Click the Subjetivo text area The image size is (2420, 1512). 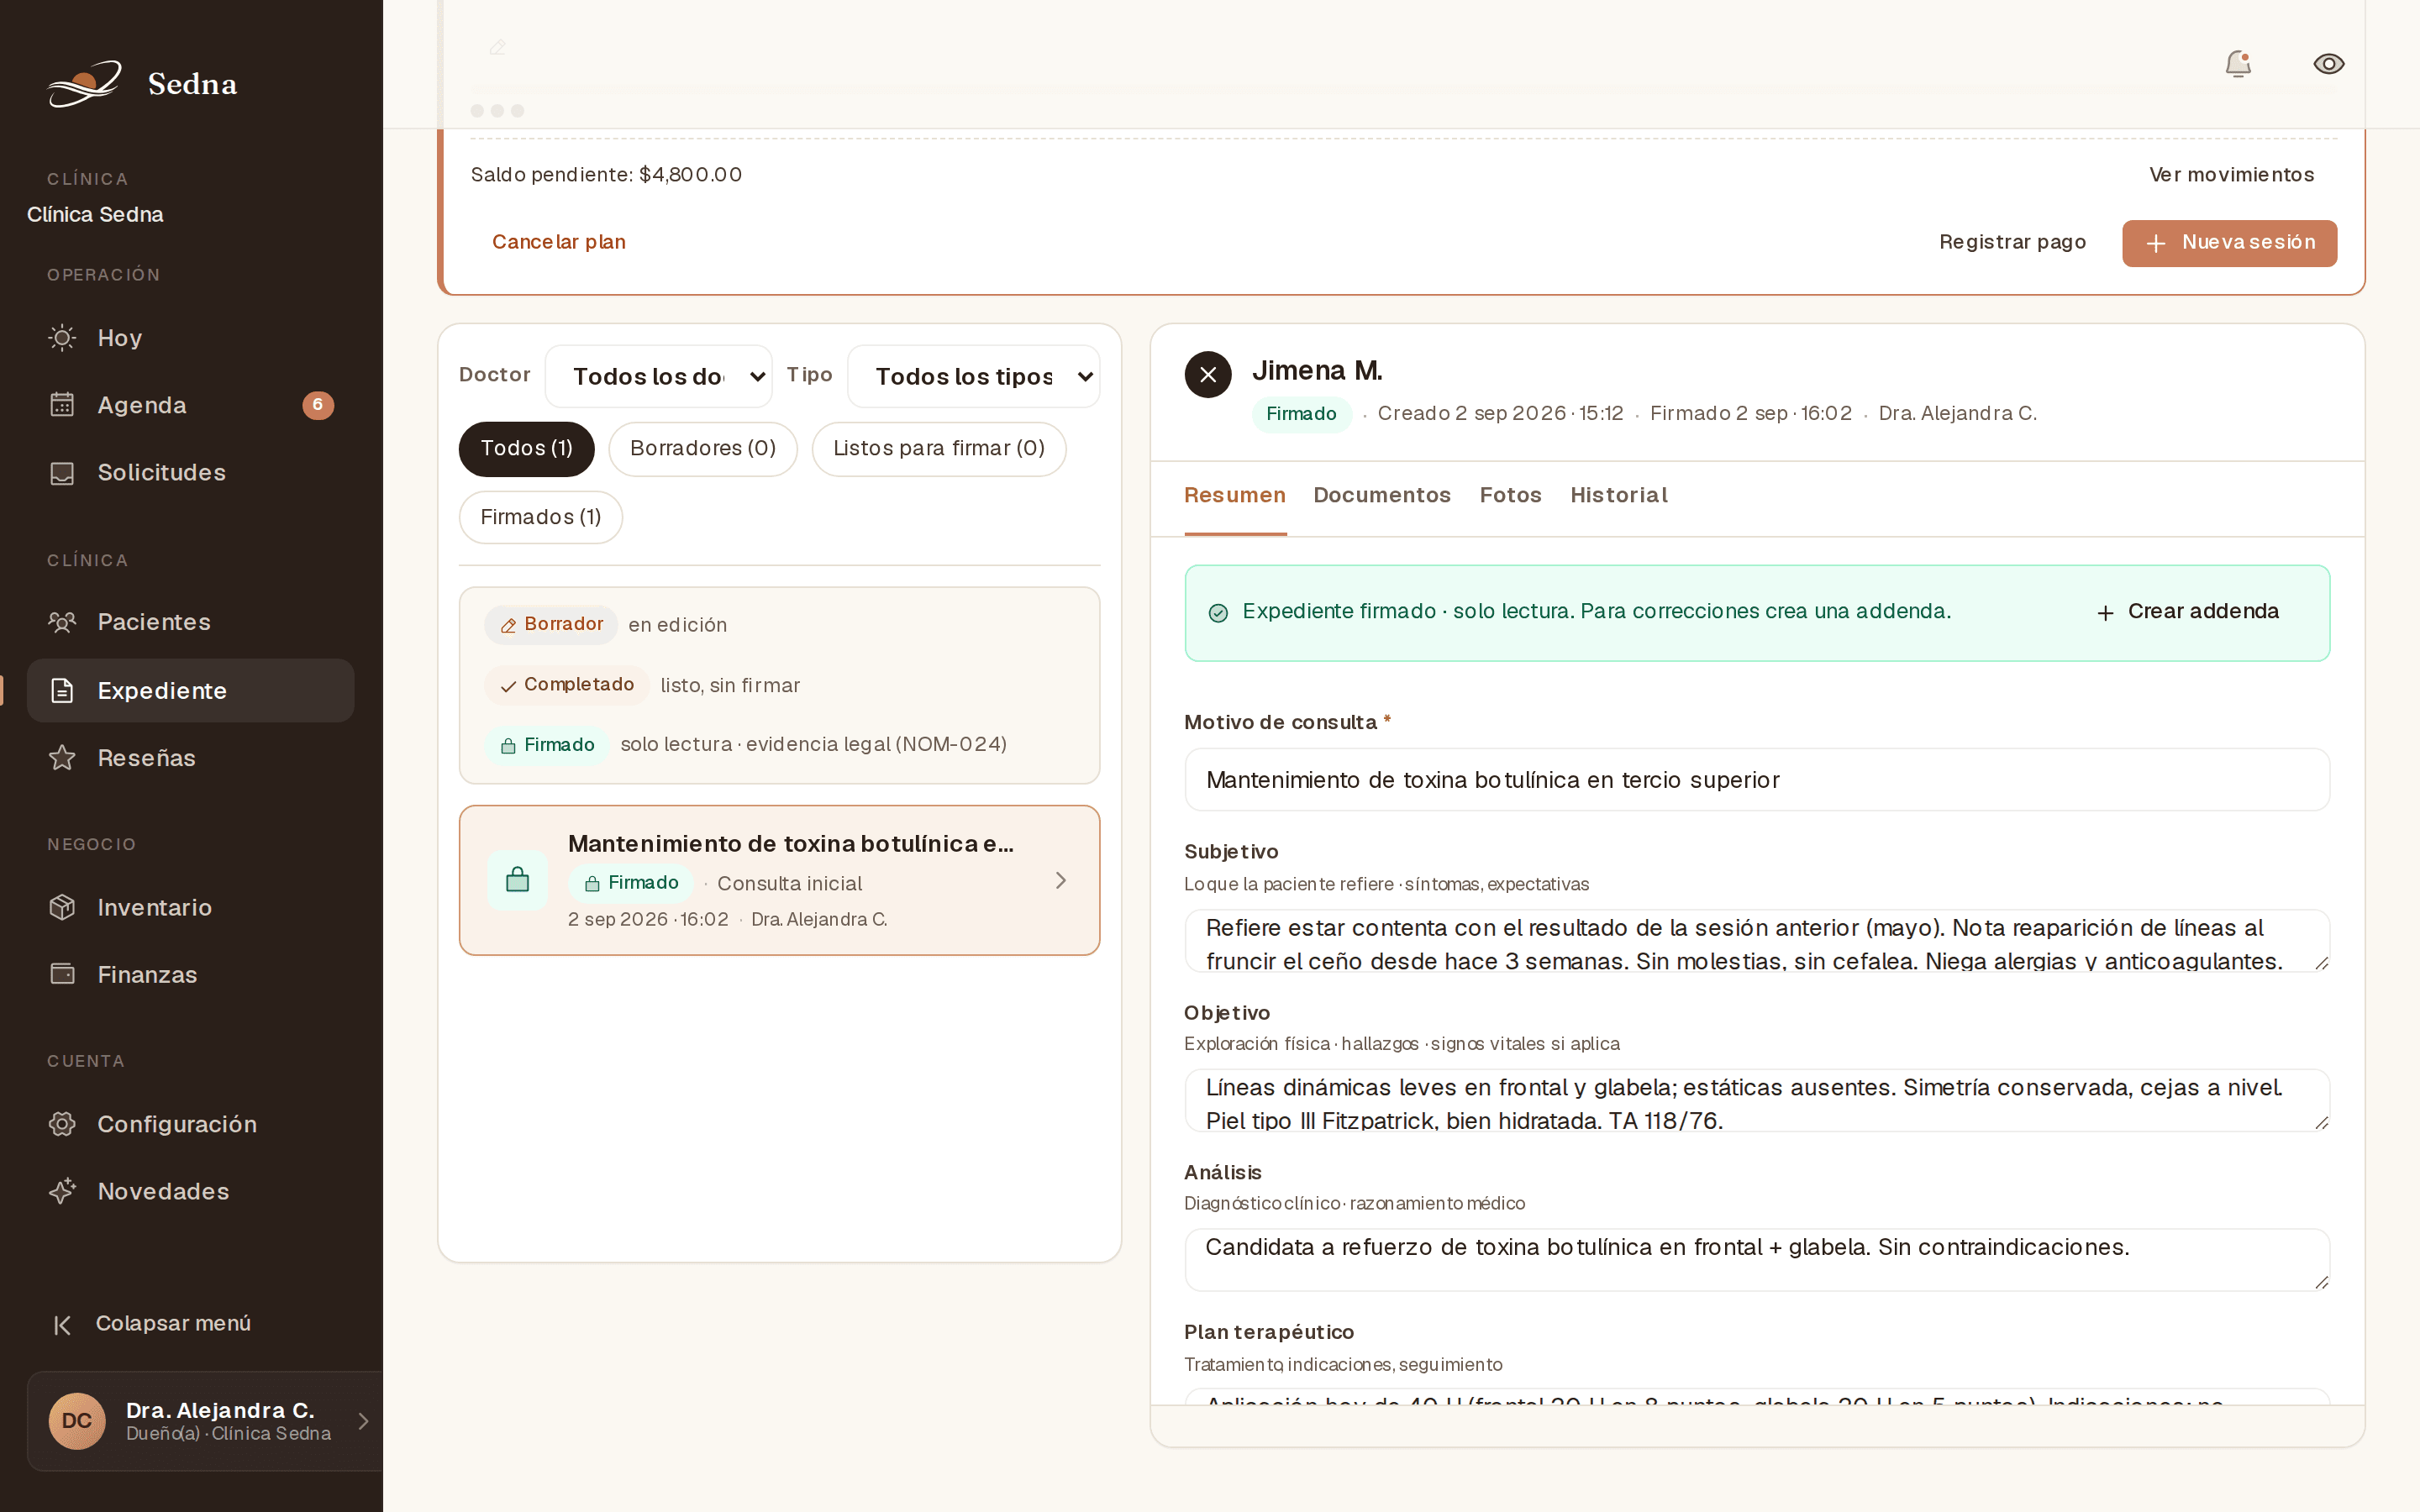point(1757,941)
